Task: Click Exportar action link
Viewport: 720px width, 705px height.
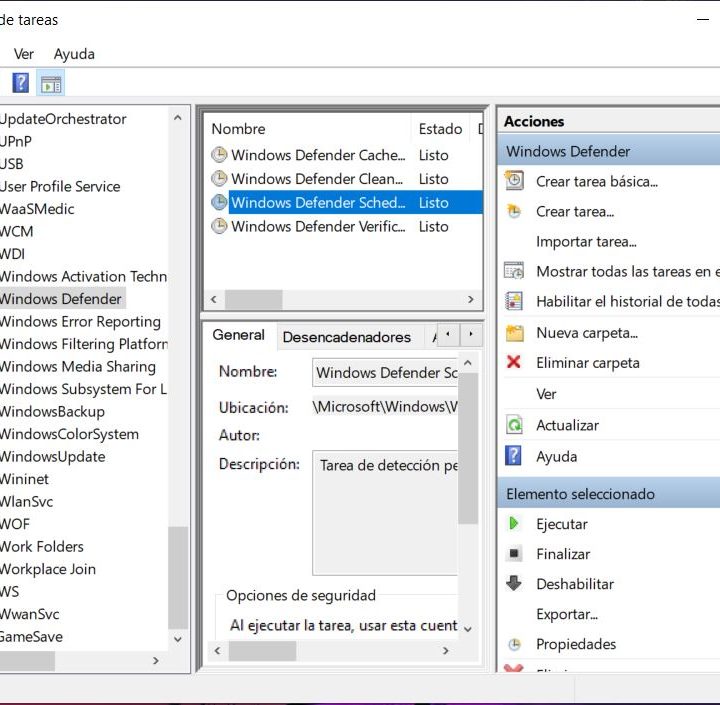Action: click(566, 614)
